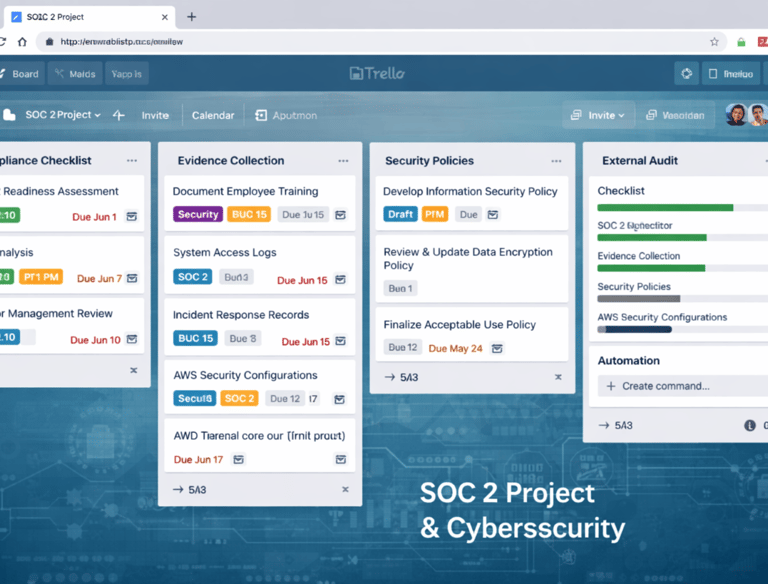This screenshot has width=768, height=584.
Task: Click blue BUC 15 label on Incident Response
Action: pyautogui.click(x=195, y=338)
